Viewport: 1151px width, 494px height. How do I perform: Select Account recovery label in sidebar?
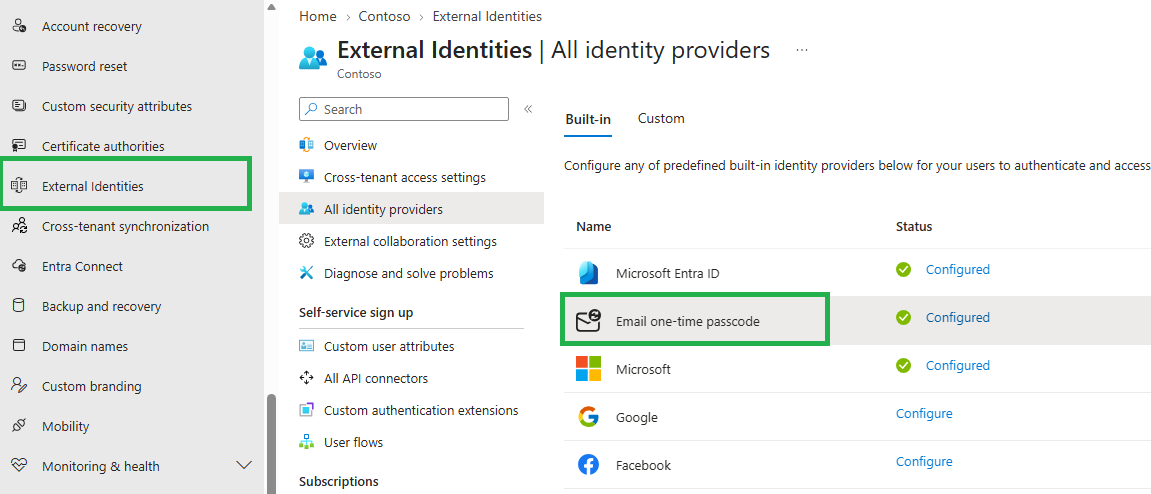(92, 26)
